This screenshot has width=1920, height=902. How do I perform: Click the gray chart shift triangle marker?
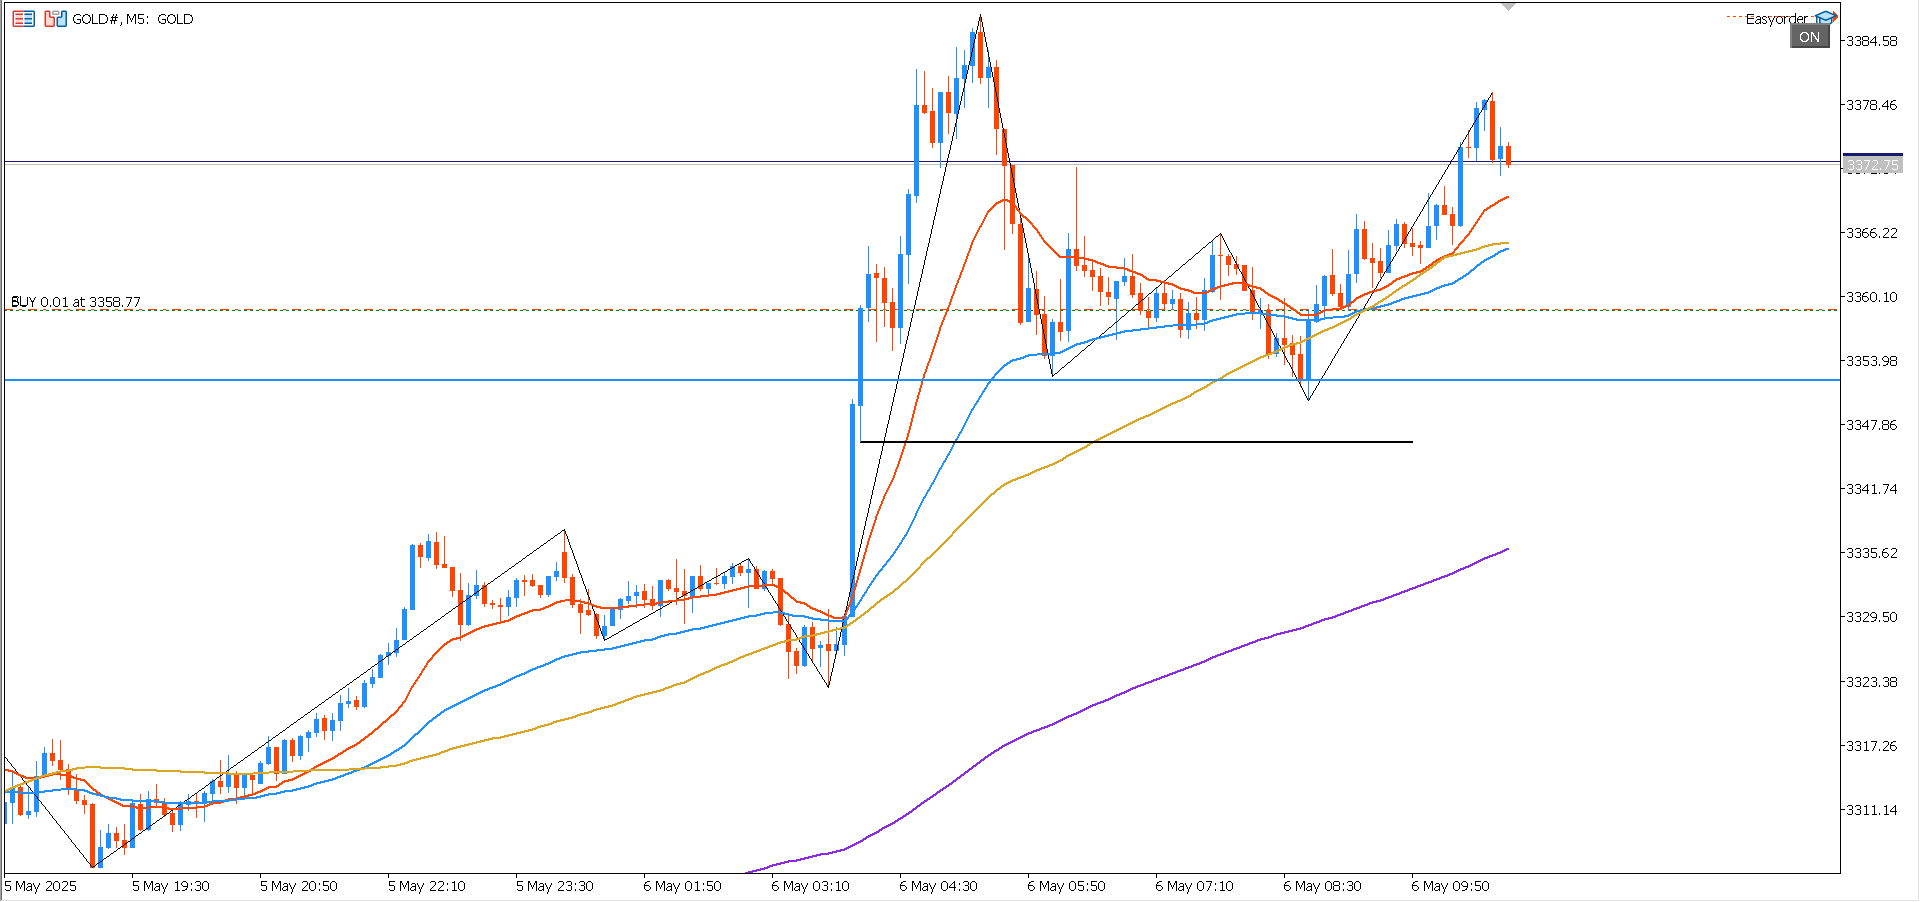coord(1509,7)
